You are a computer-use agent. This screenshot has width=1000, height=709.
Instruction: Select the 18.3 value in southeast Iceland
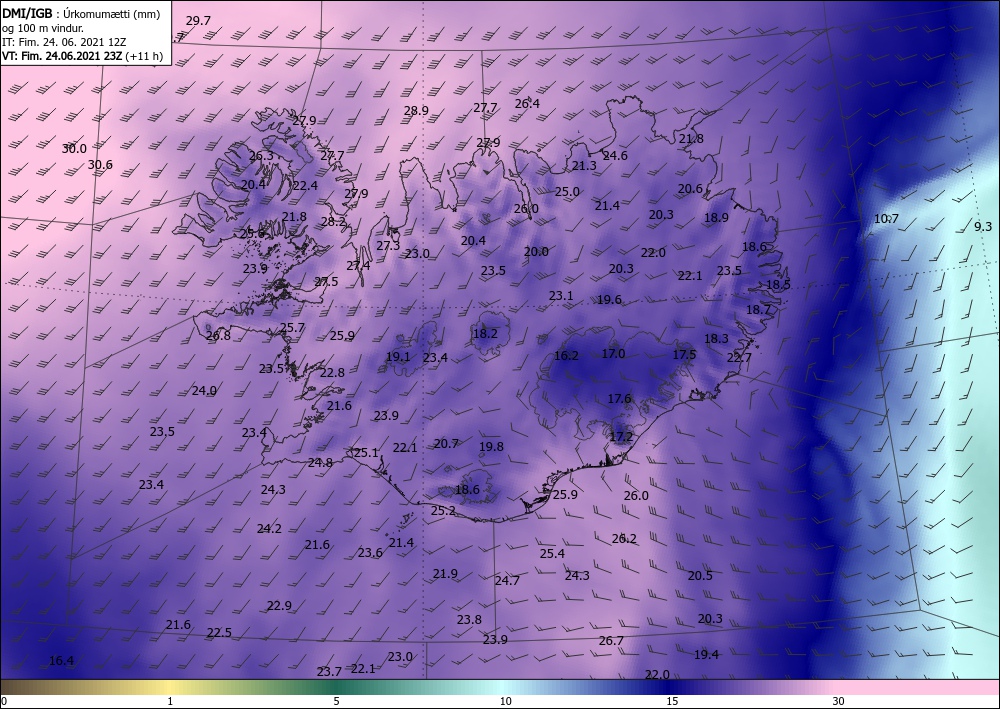pyautogui.click(x=716, y=339)
